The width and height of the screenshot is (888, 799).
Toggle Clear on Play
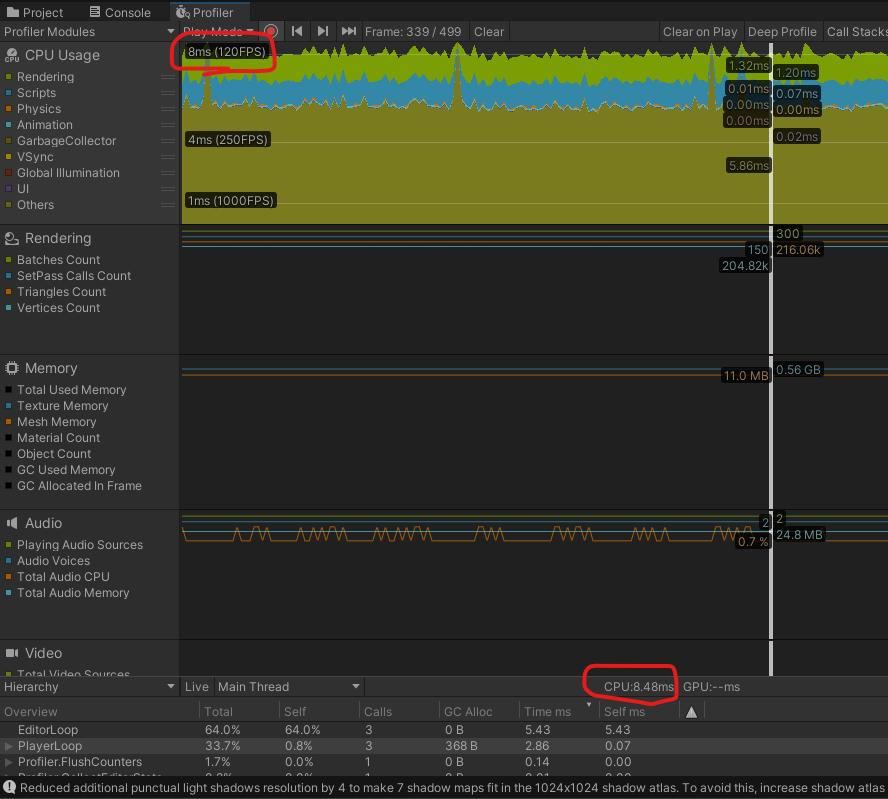pyautogui.click(x=700, y=32)
